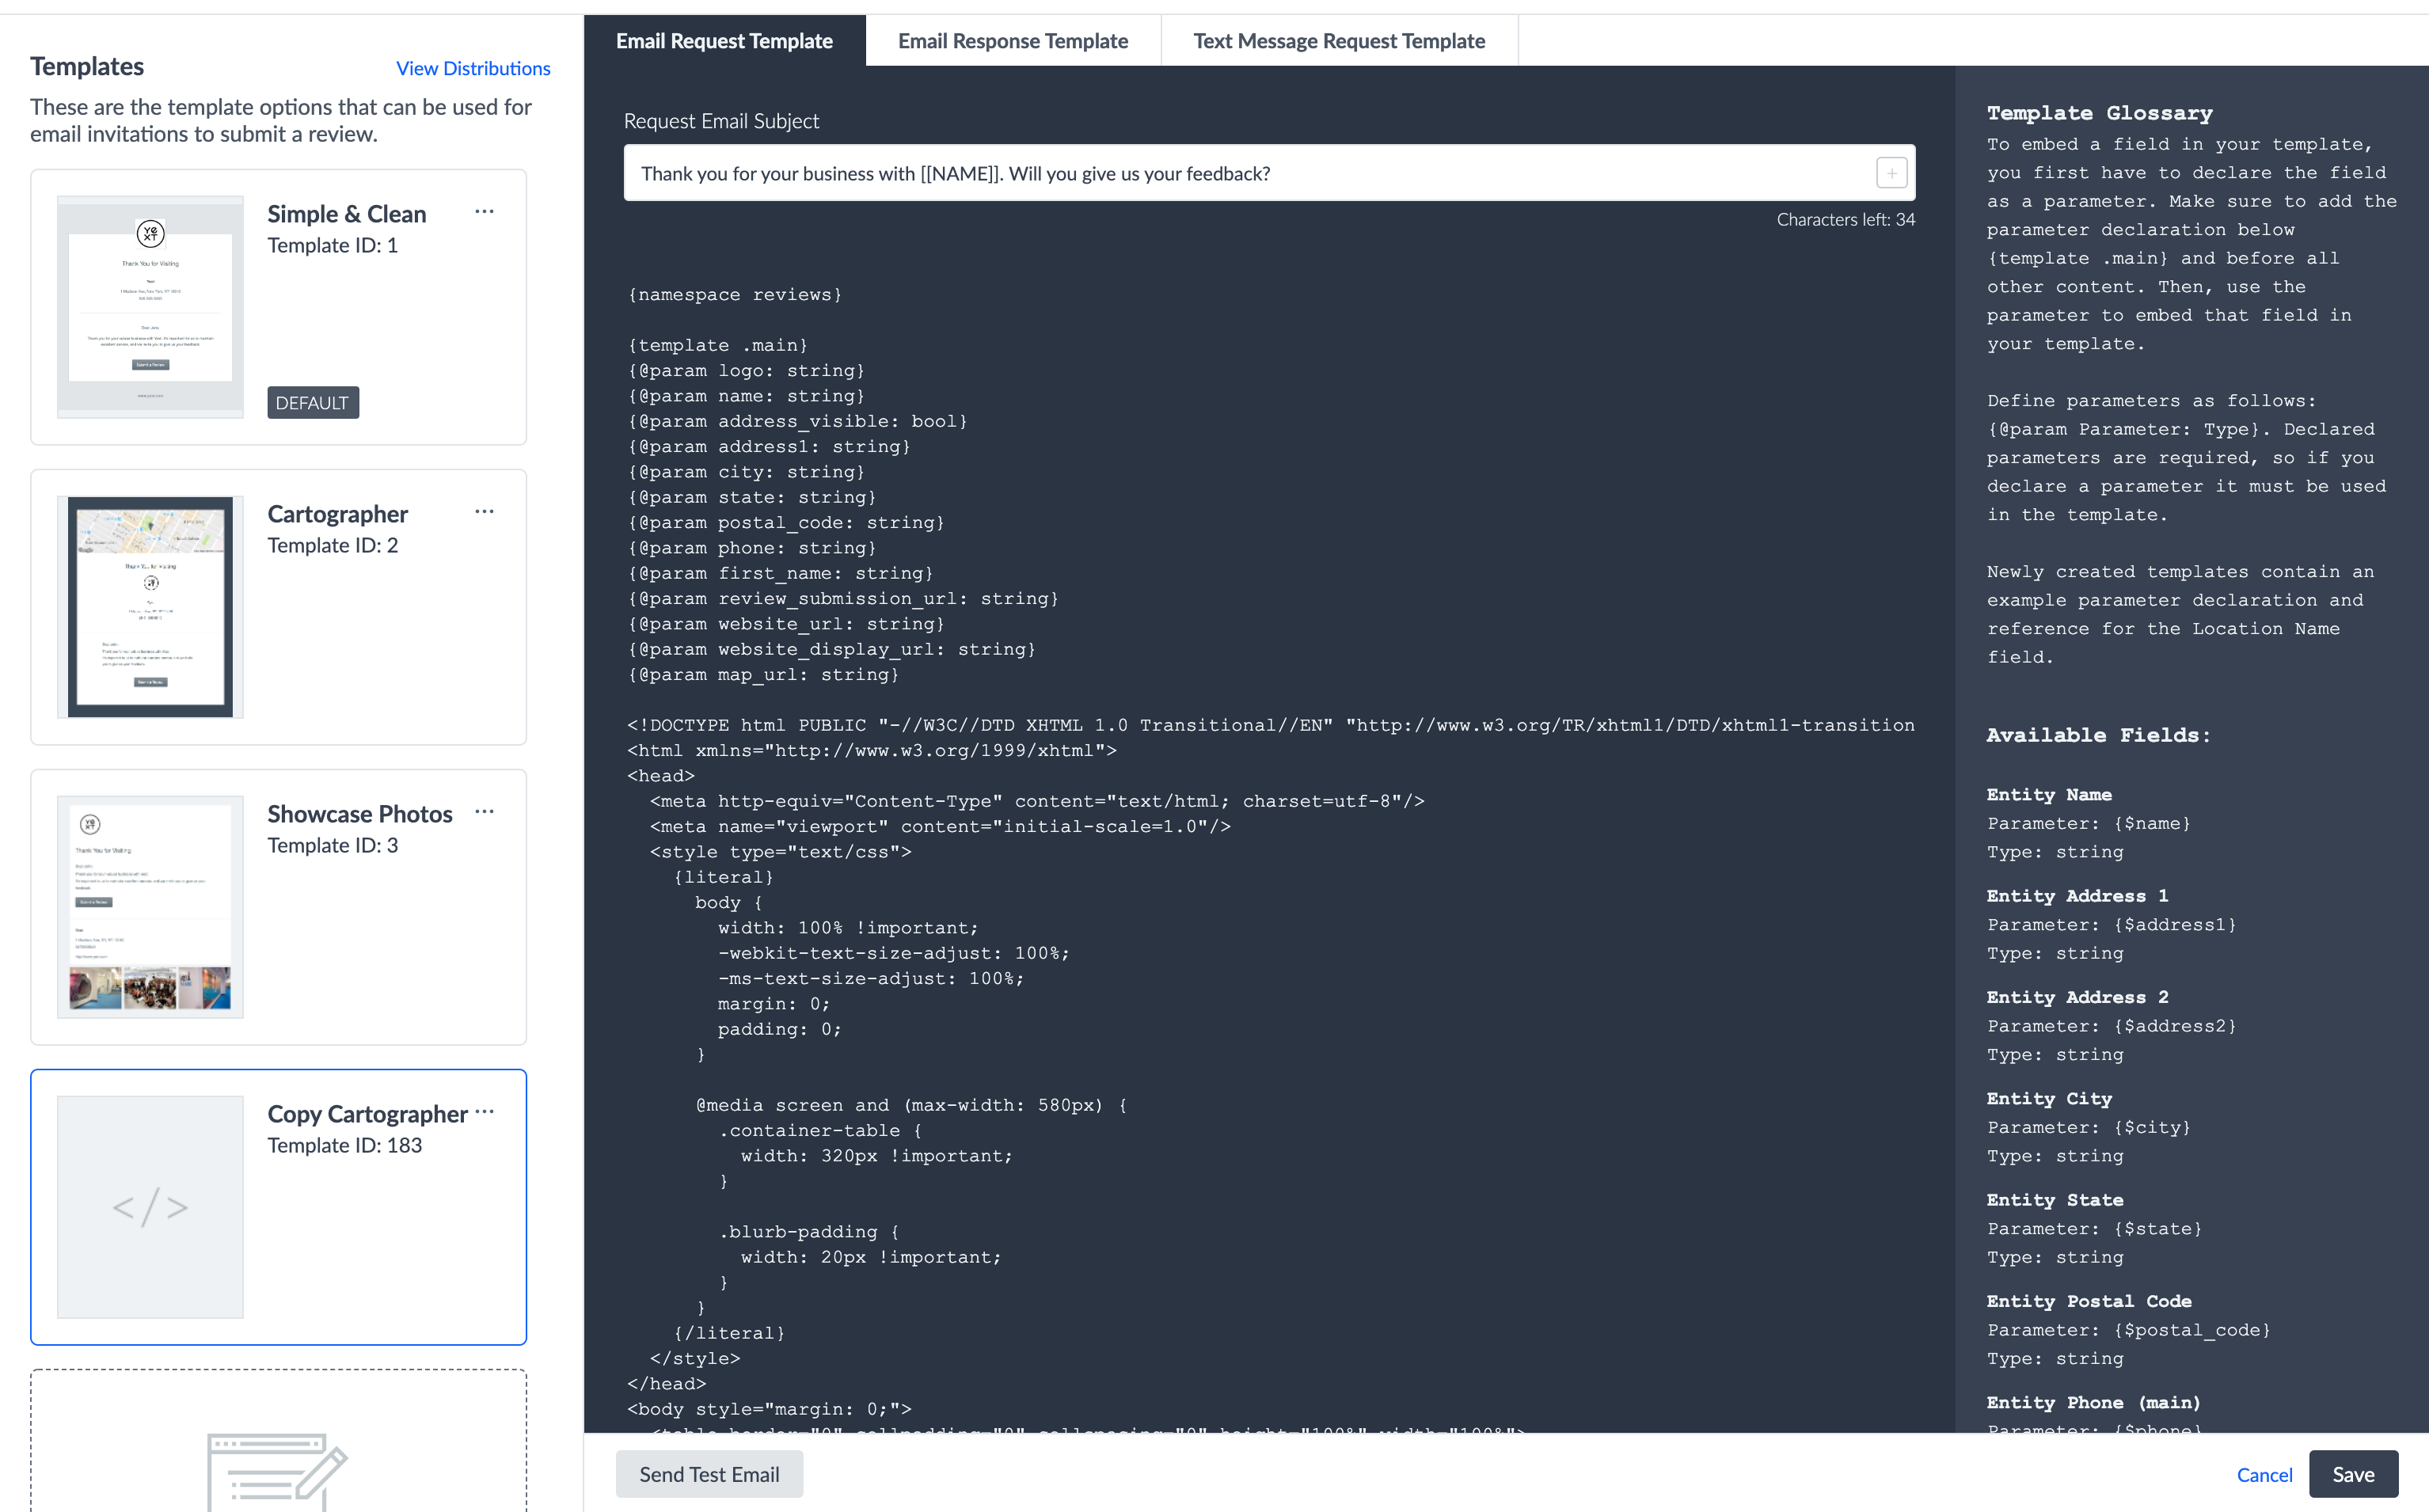Select the Cartographer template preview
The height and width of the screenshot is (1512, 2429).
point(150,607)
